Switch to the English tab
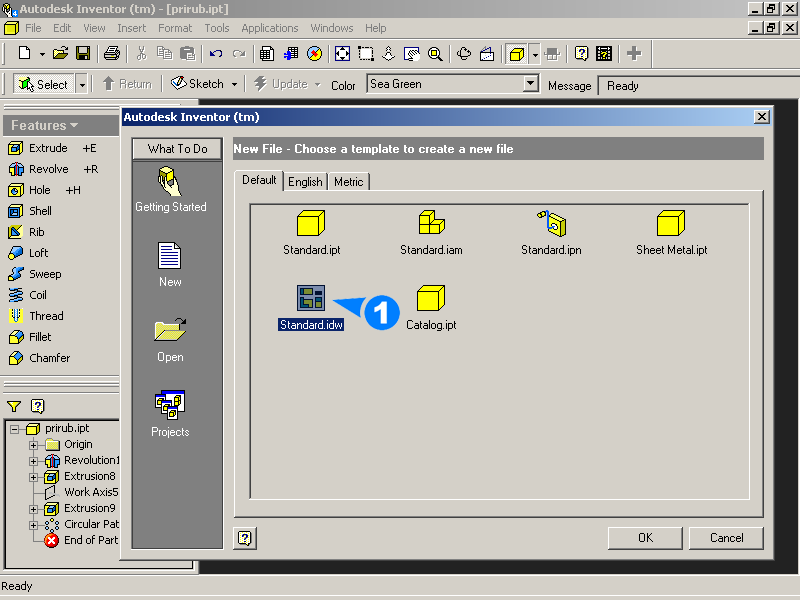Viewport: 800px width, 600px height. [305, 181]
